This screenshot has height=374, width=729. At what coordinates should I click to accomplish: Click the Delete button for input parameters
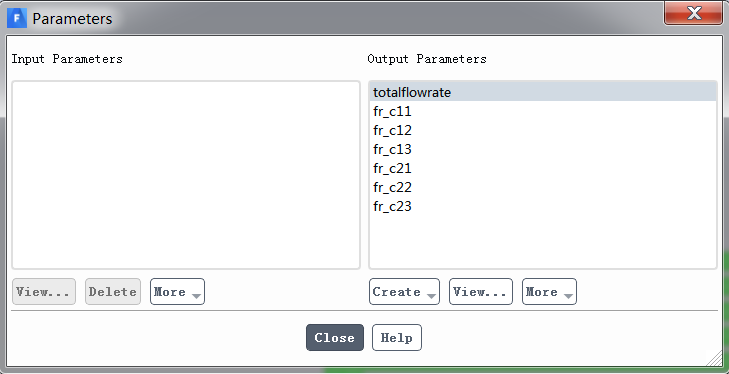[113, 292]
